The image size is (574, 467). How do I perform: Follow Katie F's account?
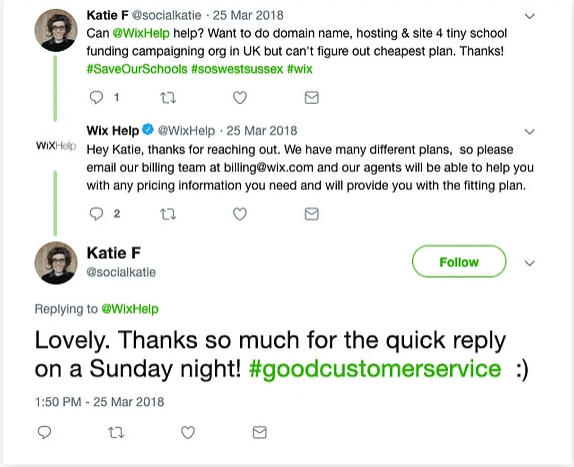tap(459, 262)
